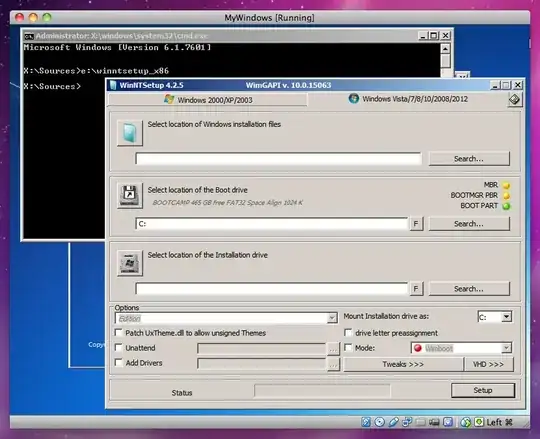540x439 pixels.
Task: Click the Installation drive icon
Action: pyautogui.click(x=130, y=263)
